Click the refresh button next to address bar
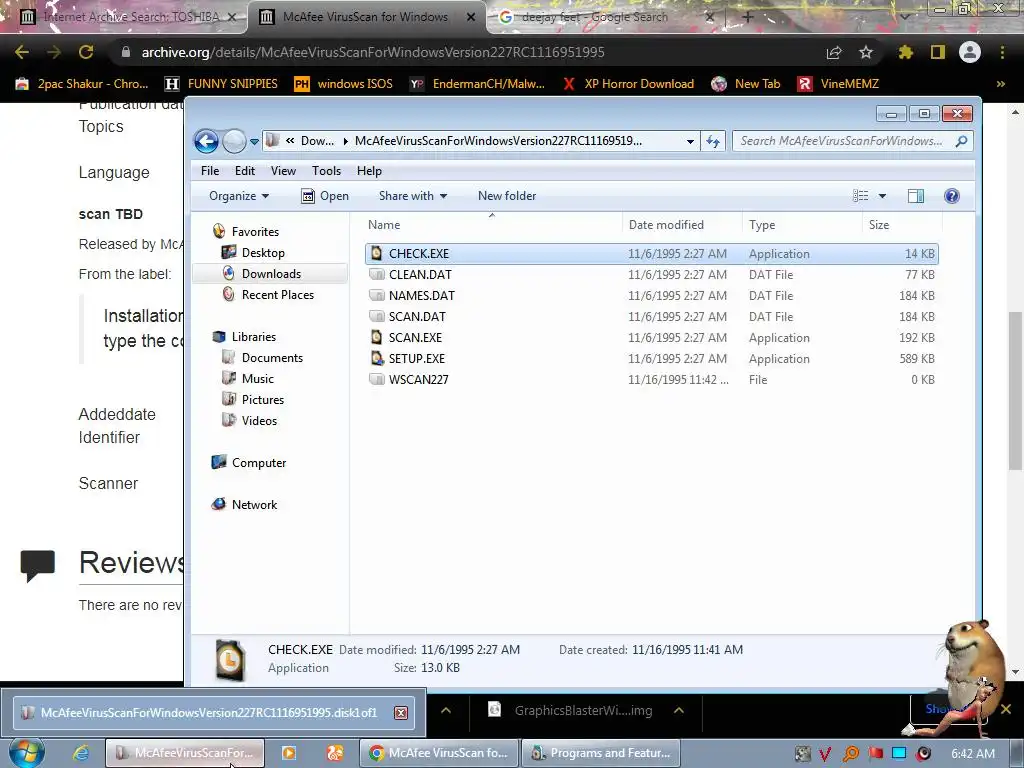Image resolution: width=1024 pixels, height=768 pixels. (x=712, y=141)
